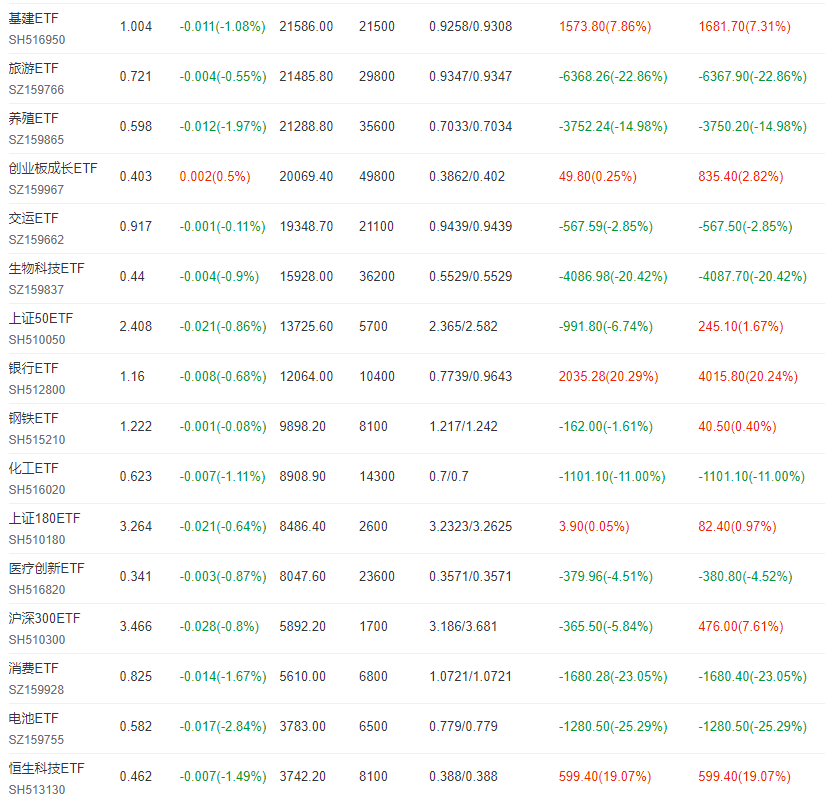Click the code SH516950
This screenshot has height=803, width=825.
coord(37,40)
